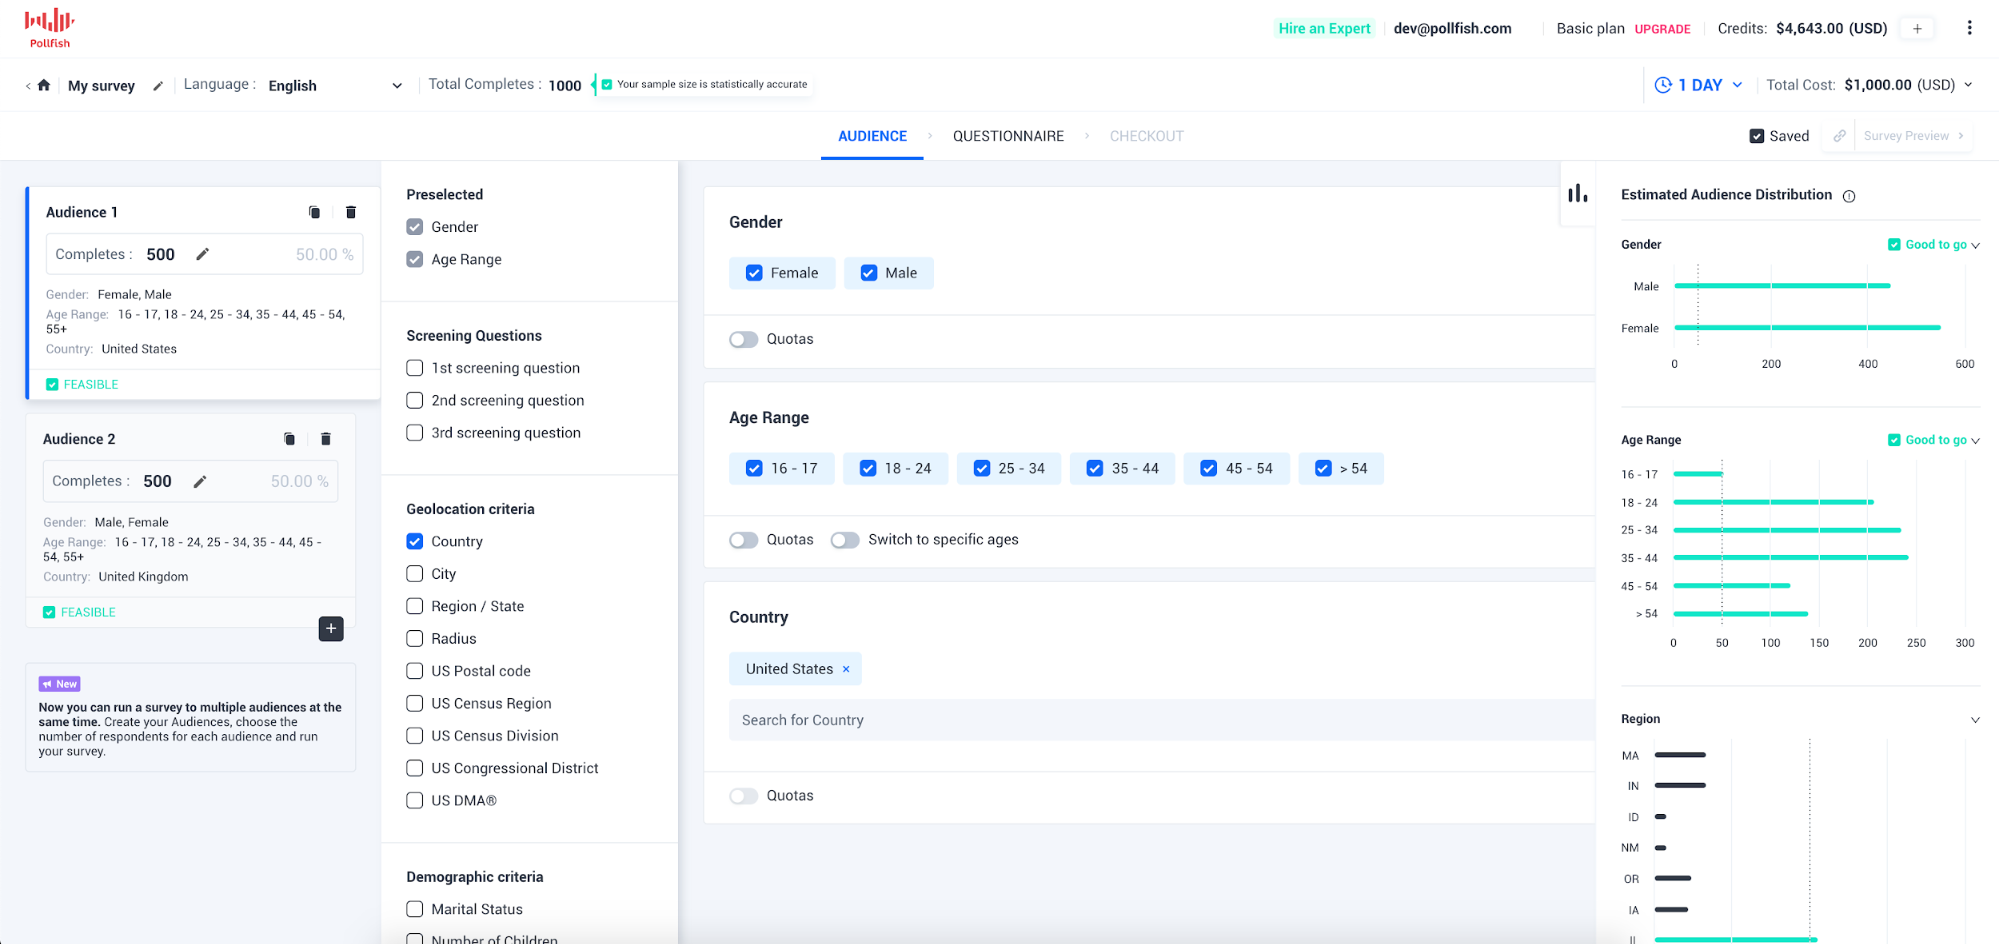The image size is (1999, 944).
Task: Click the Male bar in Gender chart
Action: [x=1782, y=286]
